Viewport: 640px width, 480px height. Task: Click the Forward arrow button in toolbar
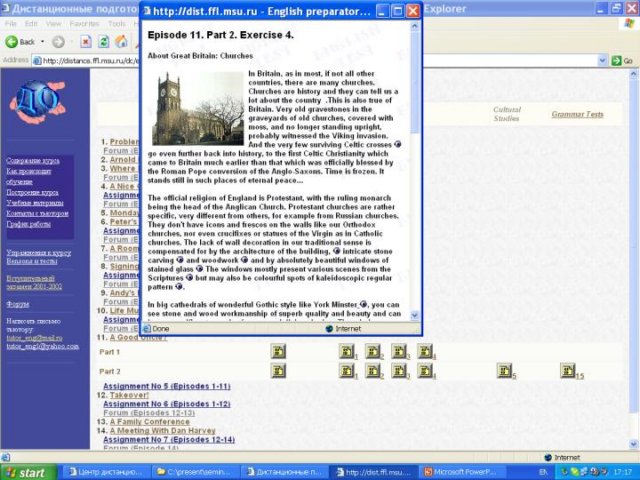58,42
